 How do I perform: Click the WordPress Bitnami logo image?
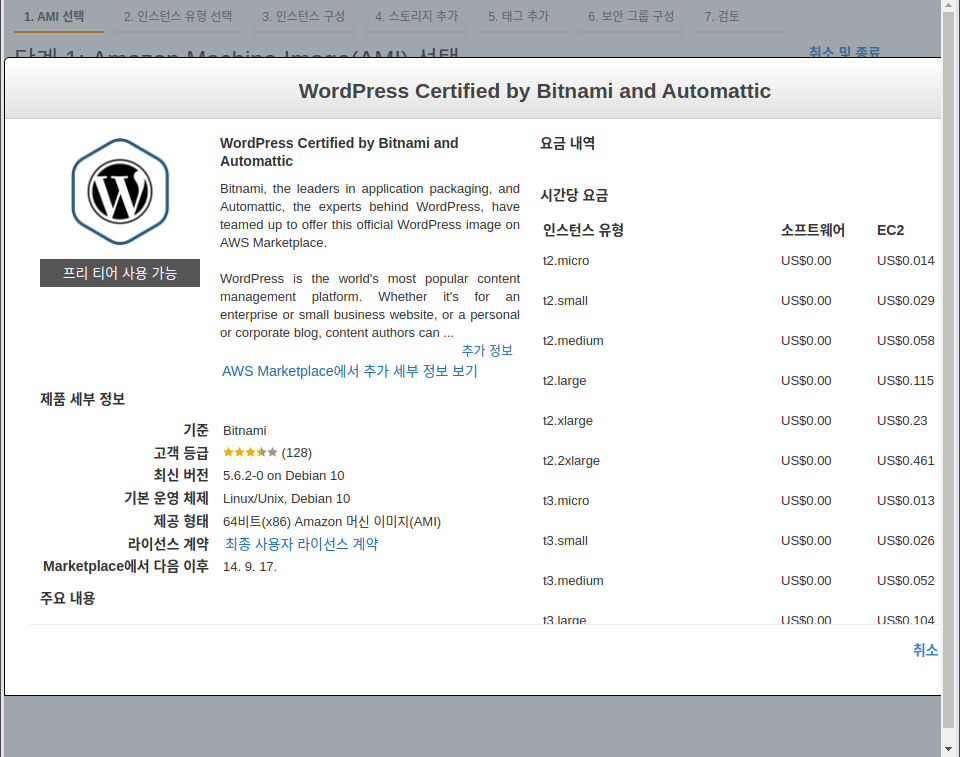tap(120, 192)
